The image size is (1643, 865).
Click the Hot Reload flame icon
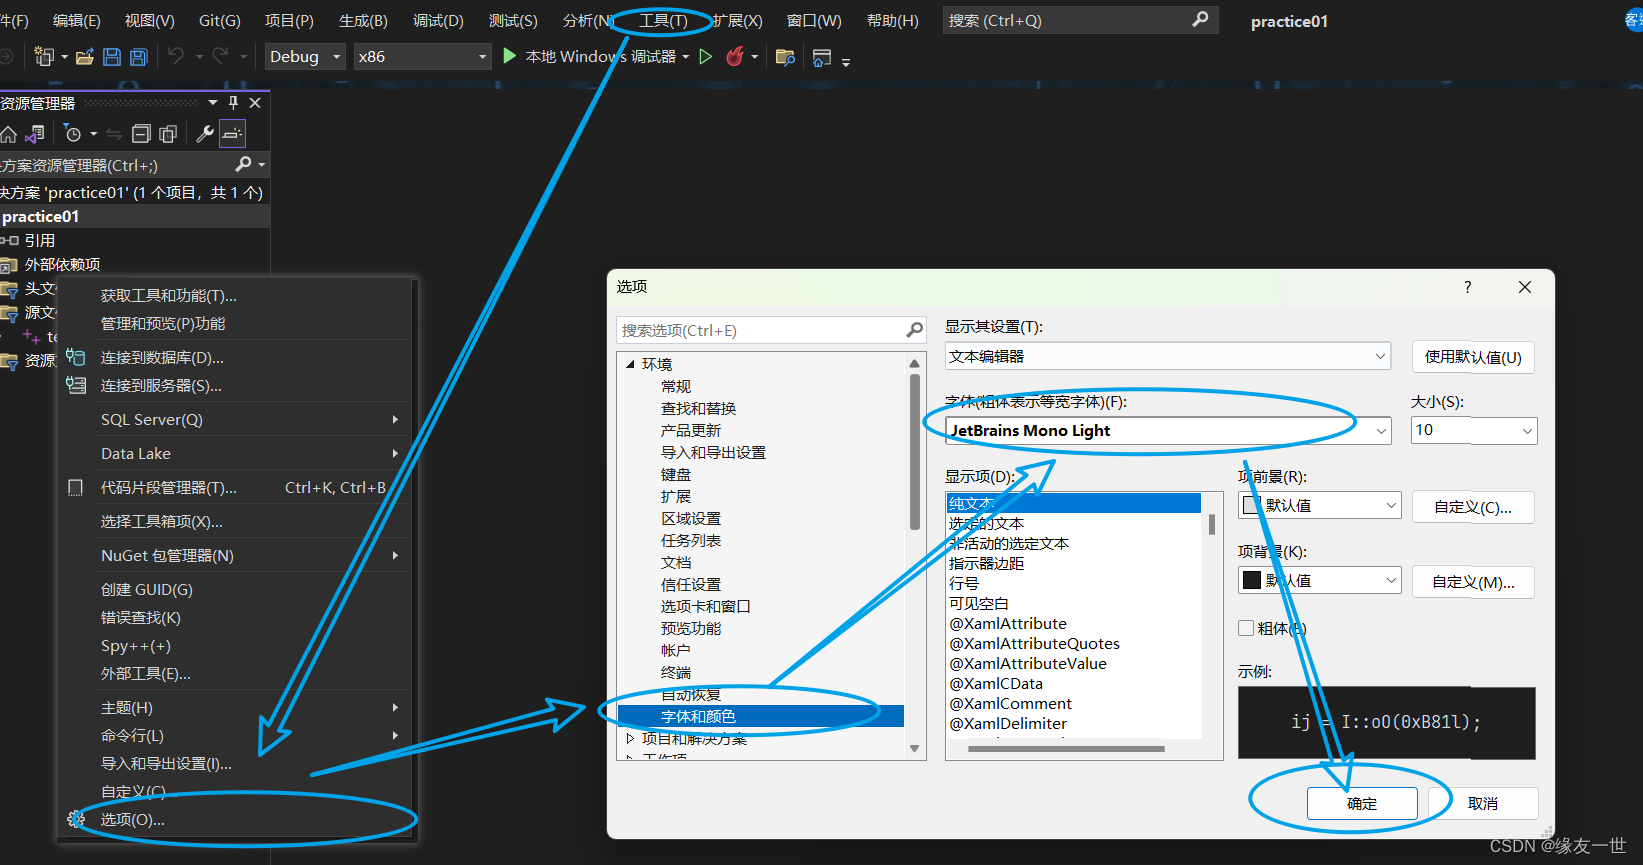coord(735,57)
